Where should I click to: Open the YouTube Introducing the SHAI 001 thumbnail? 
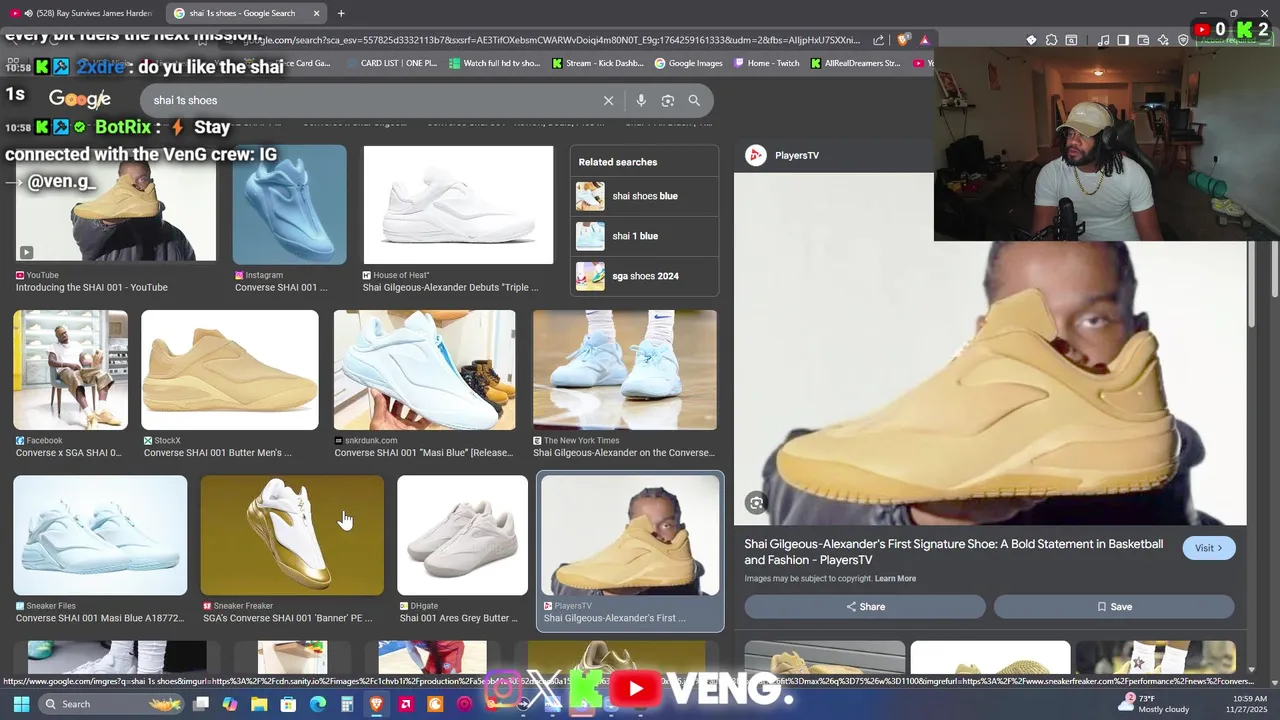[x=115, y=203]
